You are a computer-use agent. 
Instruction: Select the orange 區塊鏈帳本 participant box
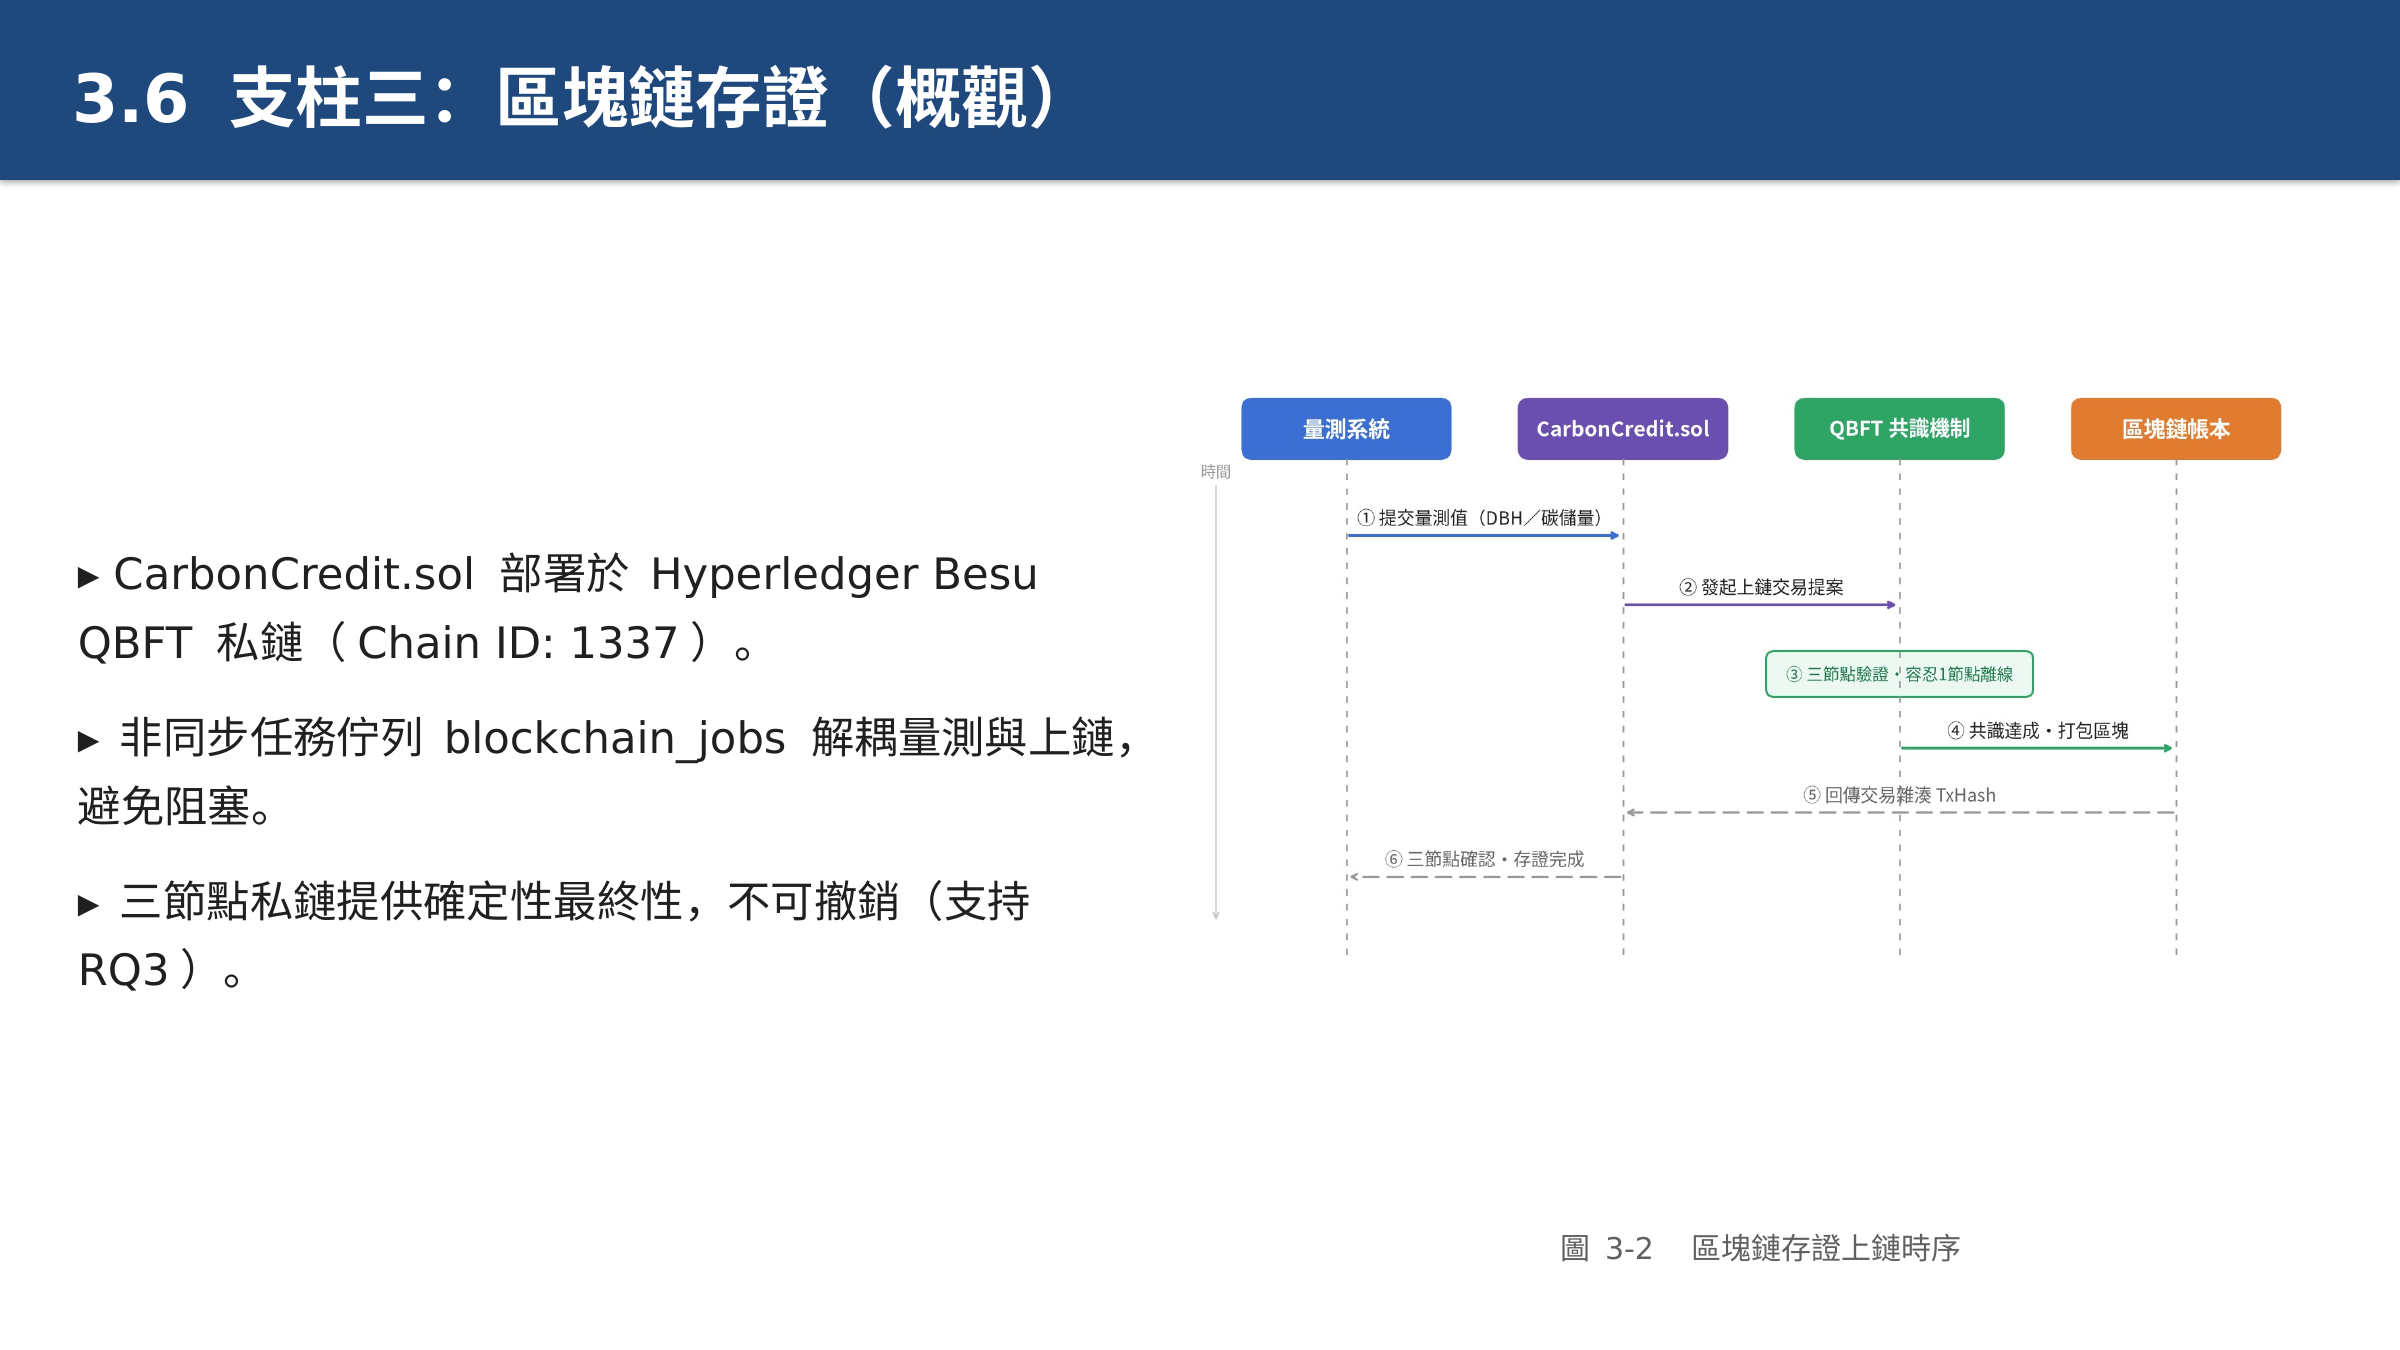[2176, 429]
